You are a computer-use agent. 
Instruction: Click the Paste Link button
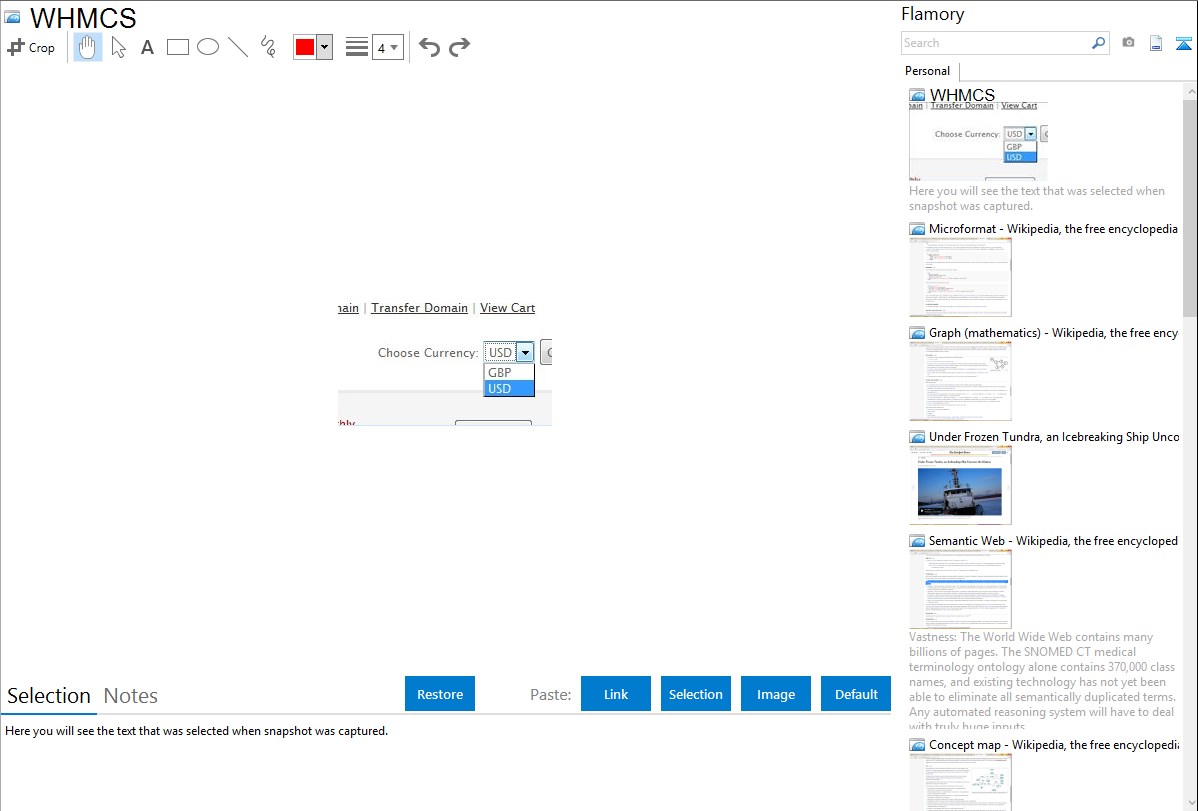[616, 693]
